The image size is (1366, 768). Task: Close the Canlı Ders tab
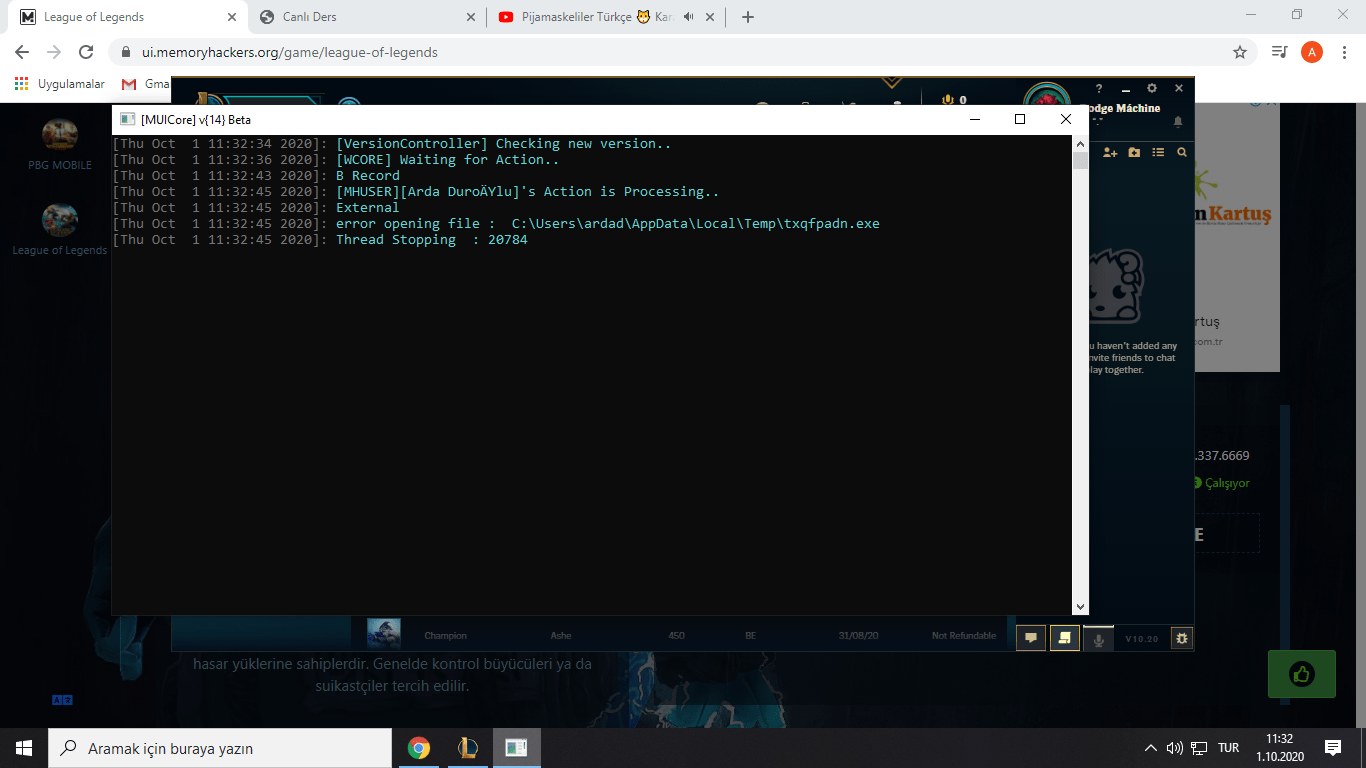pos(472,17)
